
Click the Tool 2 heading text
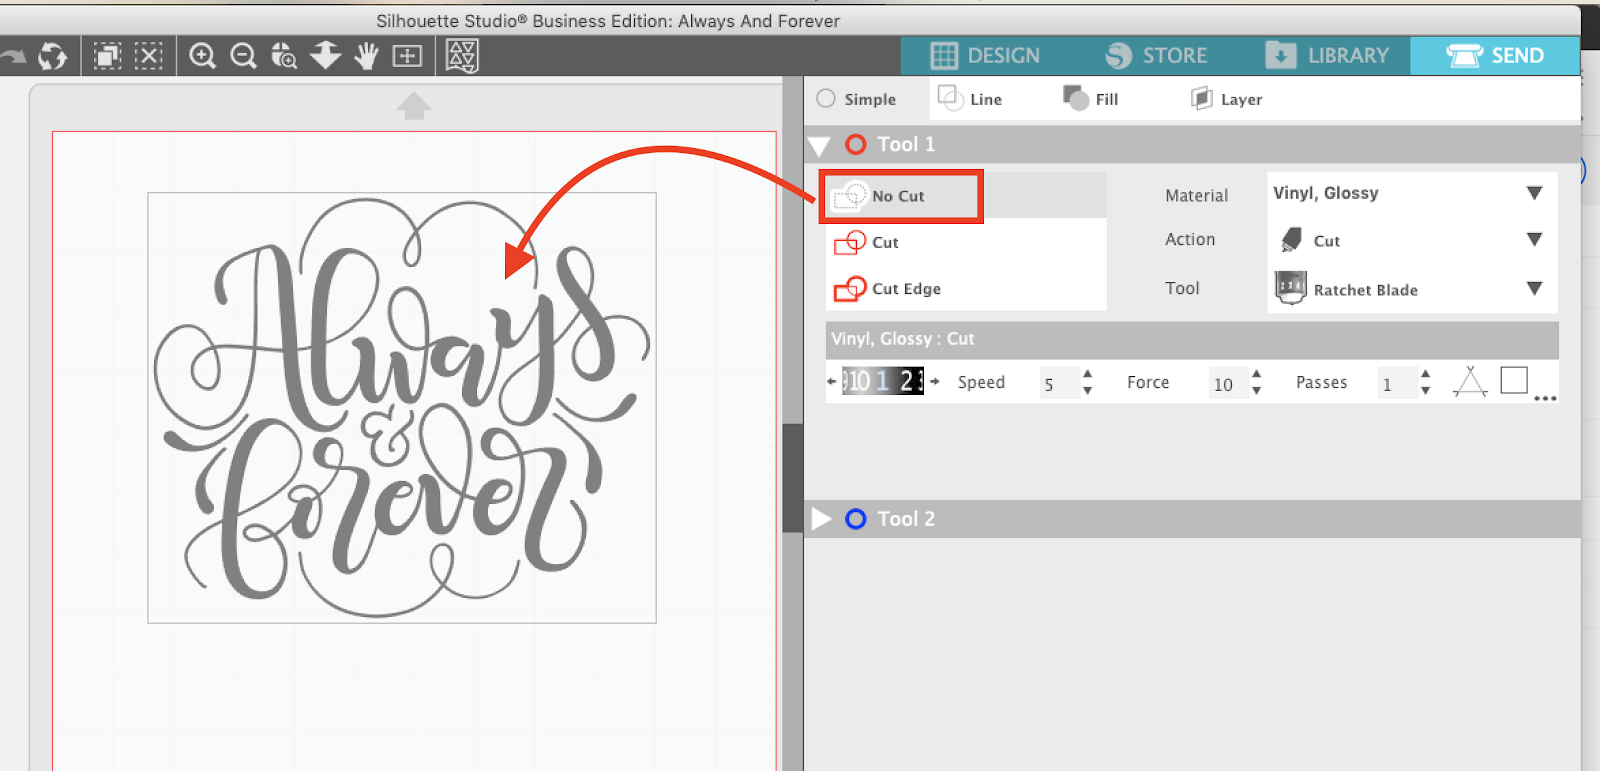[x=906, y=519]
